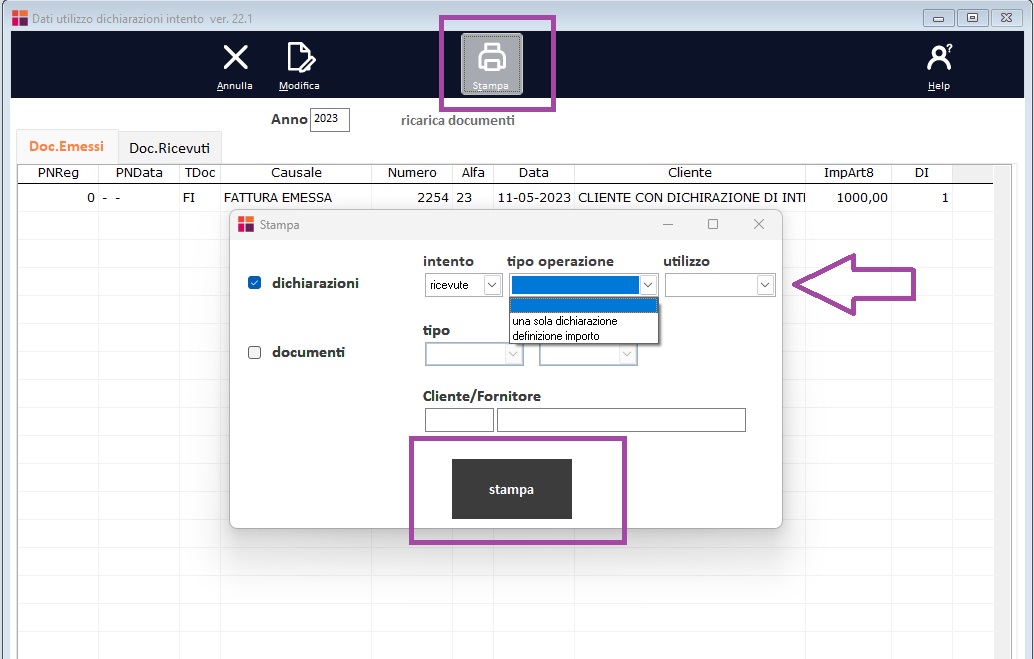Maximize the main Dati utilizzo window
The width and height of the screenshot is (1034, 659).
[x=973, y=18]
